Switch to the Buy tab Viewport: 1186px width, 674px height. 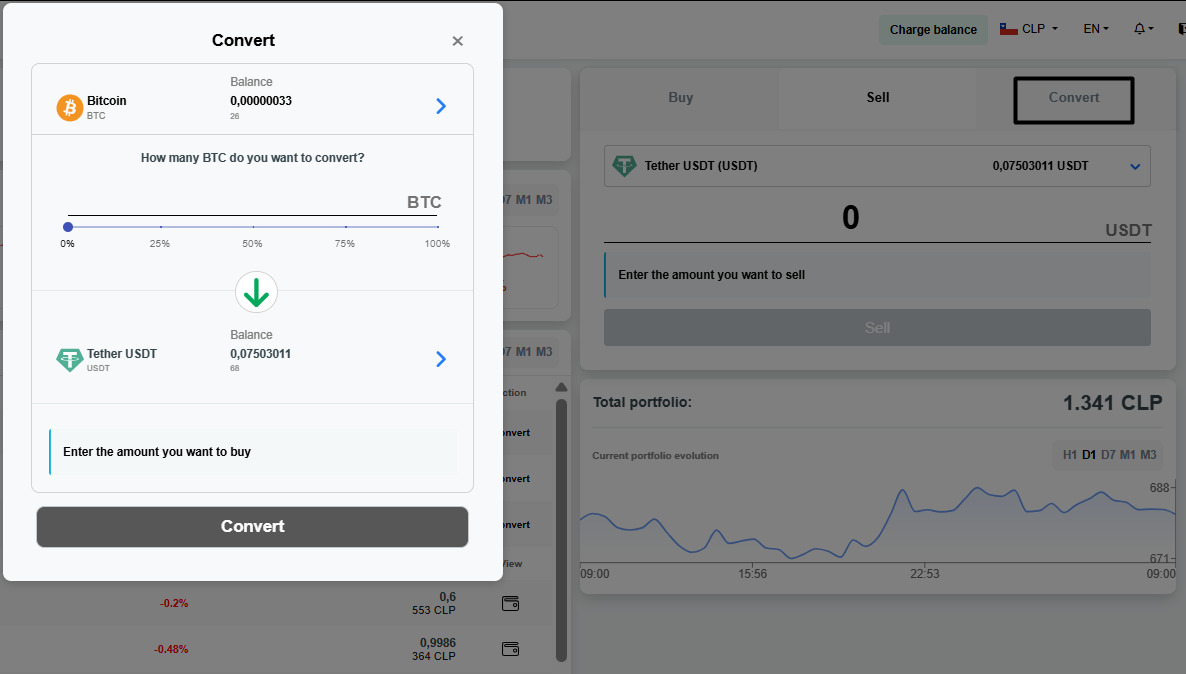(680, 98)
